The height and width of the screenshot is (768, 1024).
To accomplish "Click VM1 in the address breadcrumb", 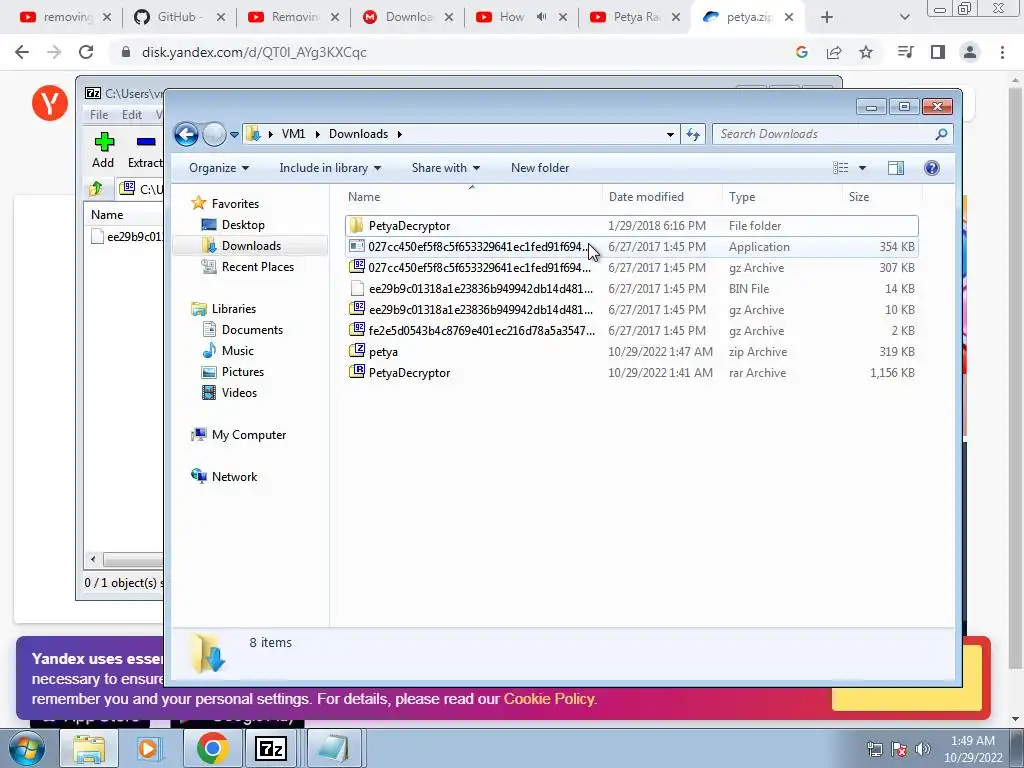I will pyautogui.click(x=293, y=134).
